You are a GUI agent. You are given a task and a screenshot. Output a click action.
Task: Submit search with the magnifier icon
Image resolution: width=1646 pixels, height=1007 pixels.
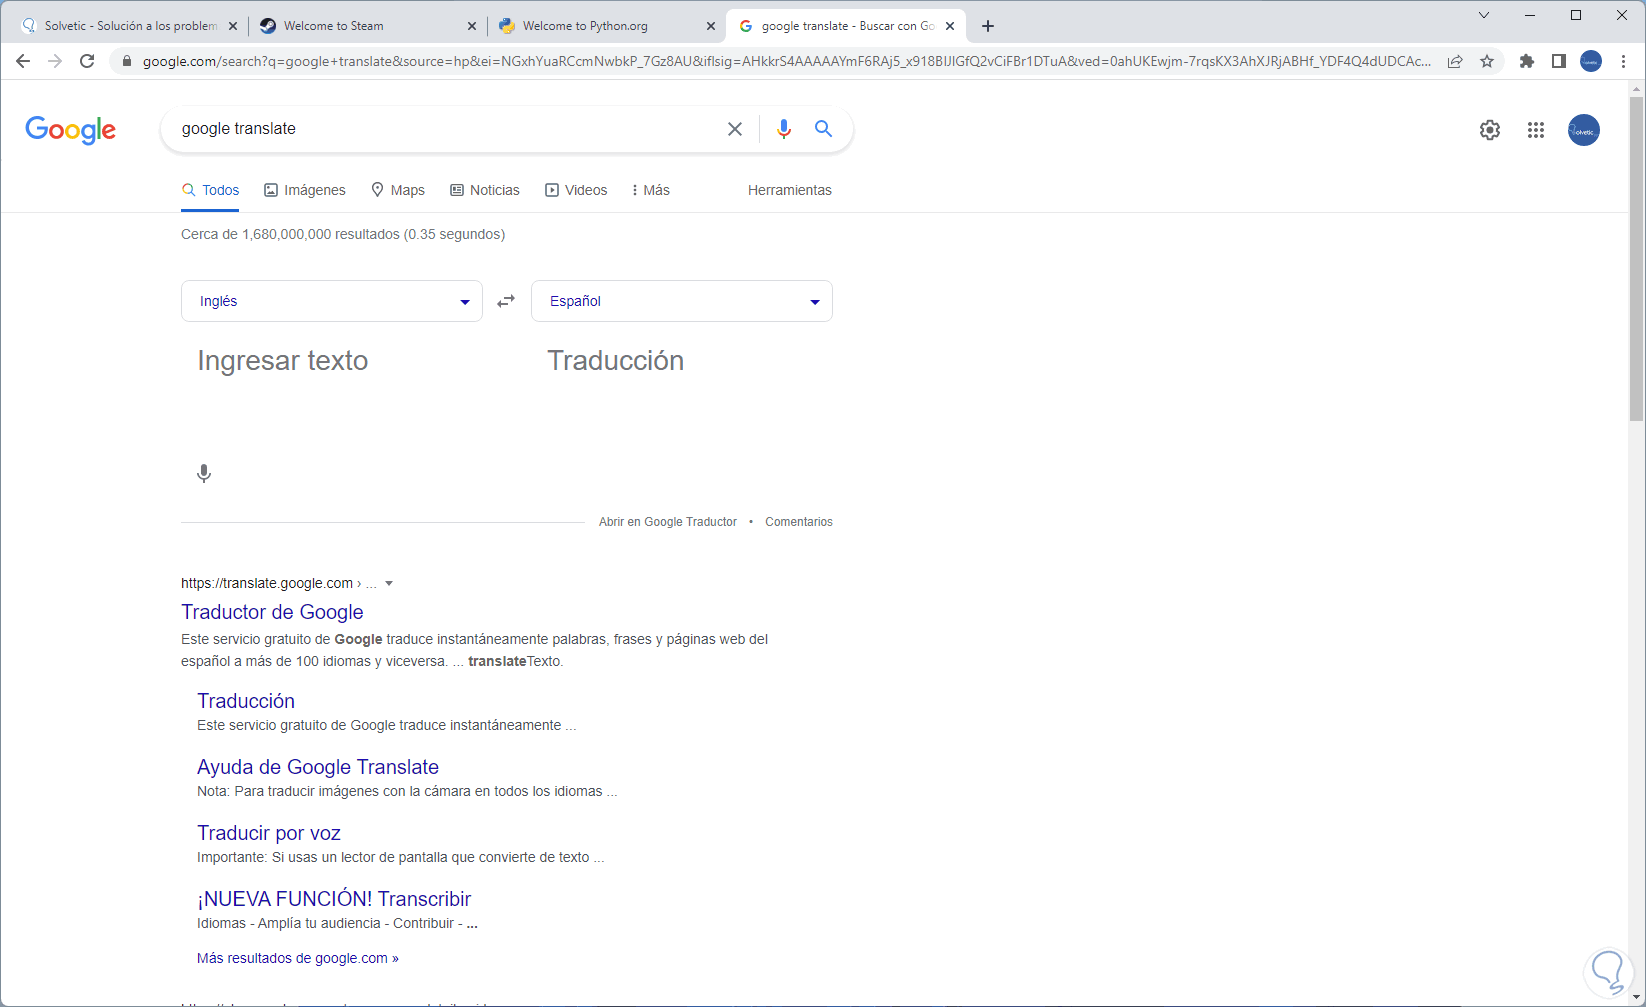click(823, 129)
